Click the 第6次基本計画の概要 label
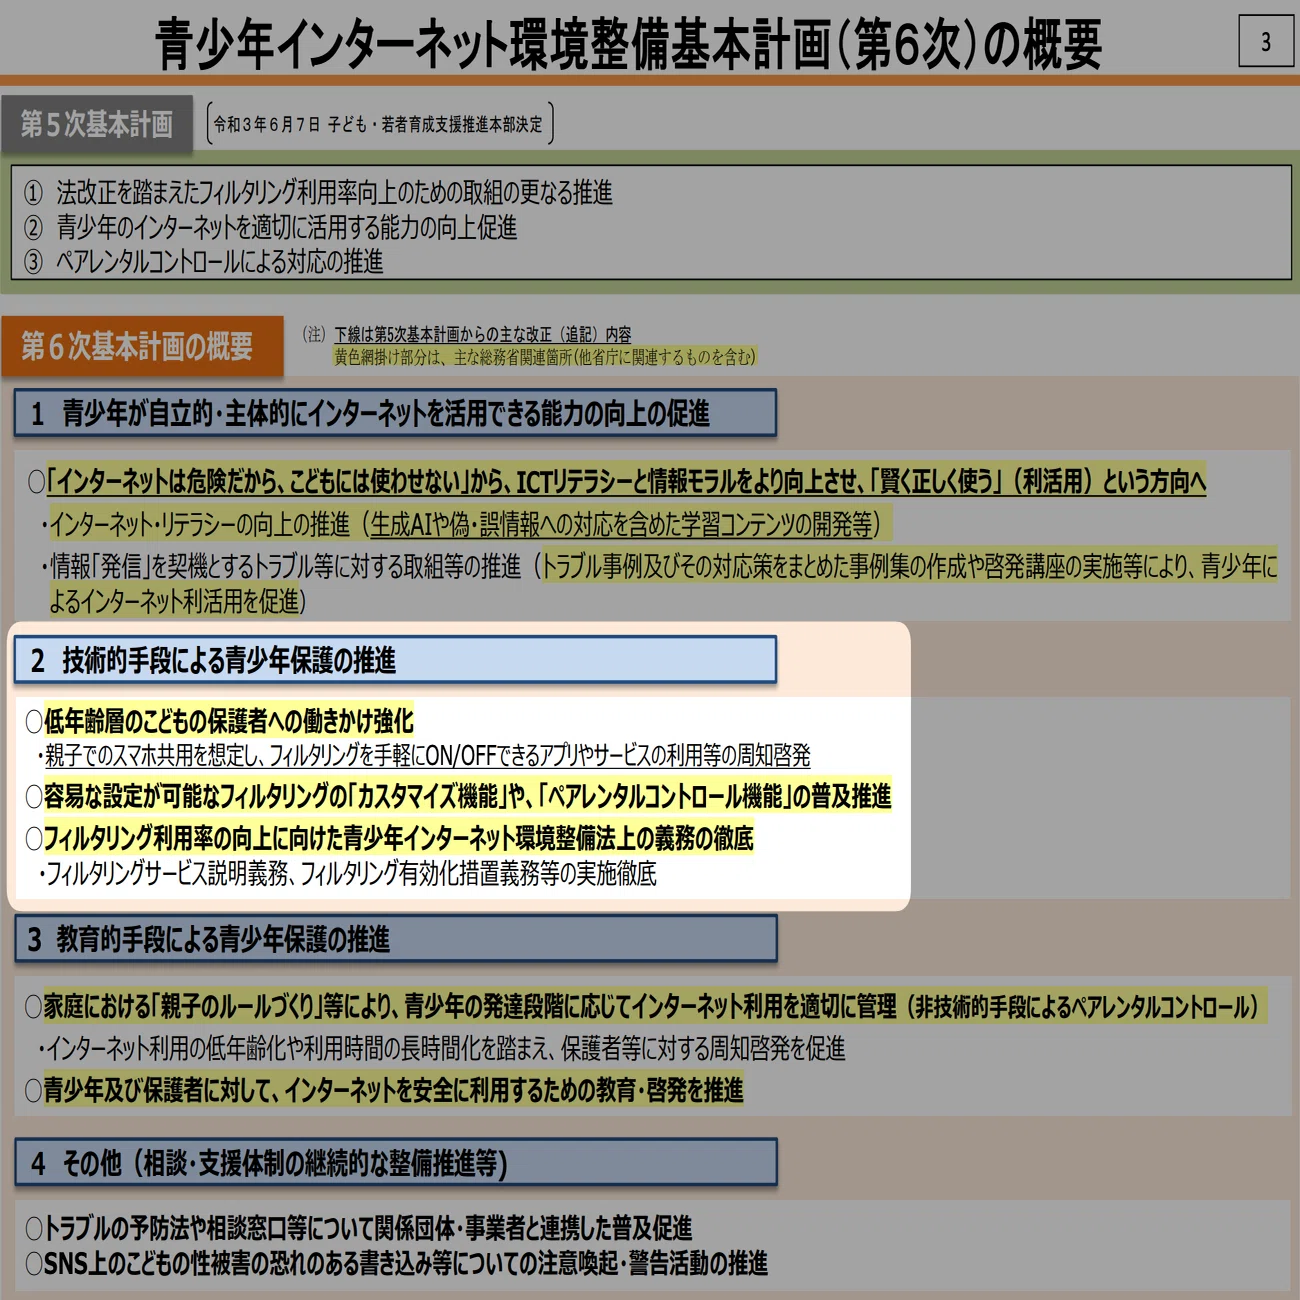Screen dimensions: 1300x1300 point(142,346)
